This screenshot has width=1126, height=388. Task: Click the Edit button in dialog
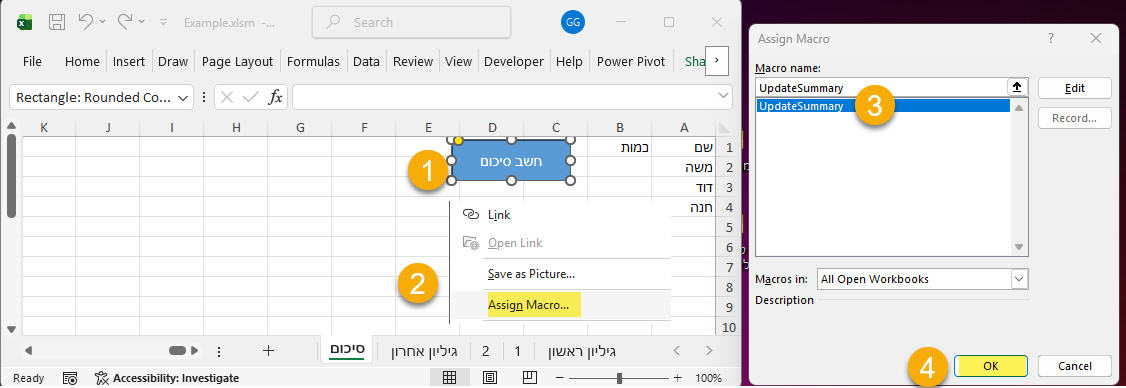pyautogui.click(x=1074, y=88)
